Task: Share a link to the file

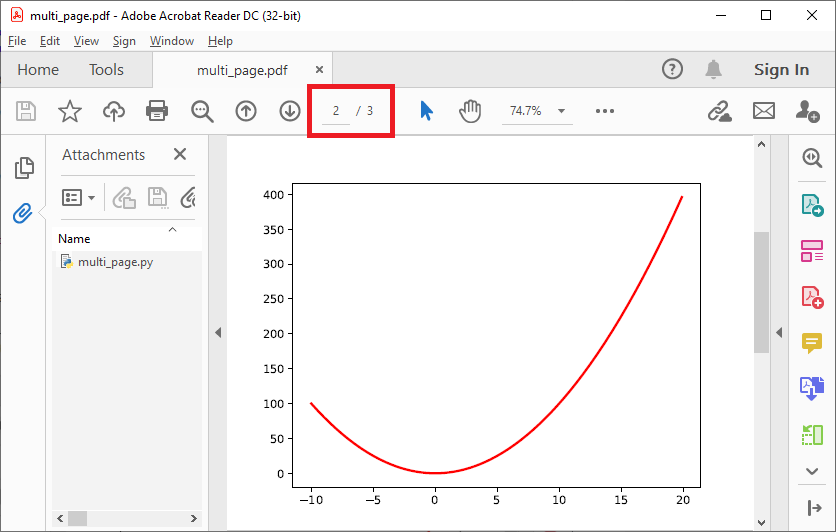Action: (x=719, y=111)
